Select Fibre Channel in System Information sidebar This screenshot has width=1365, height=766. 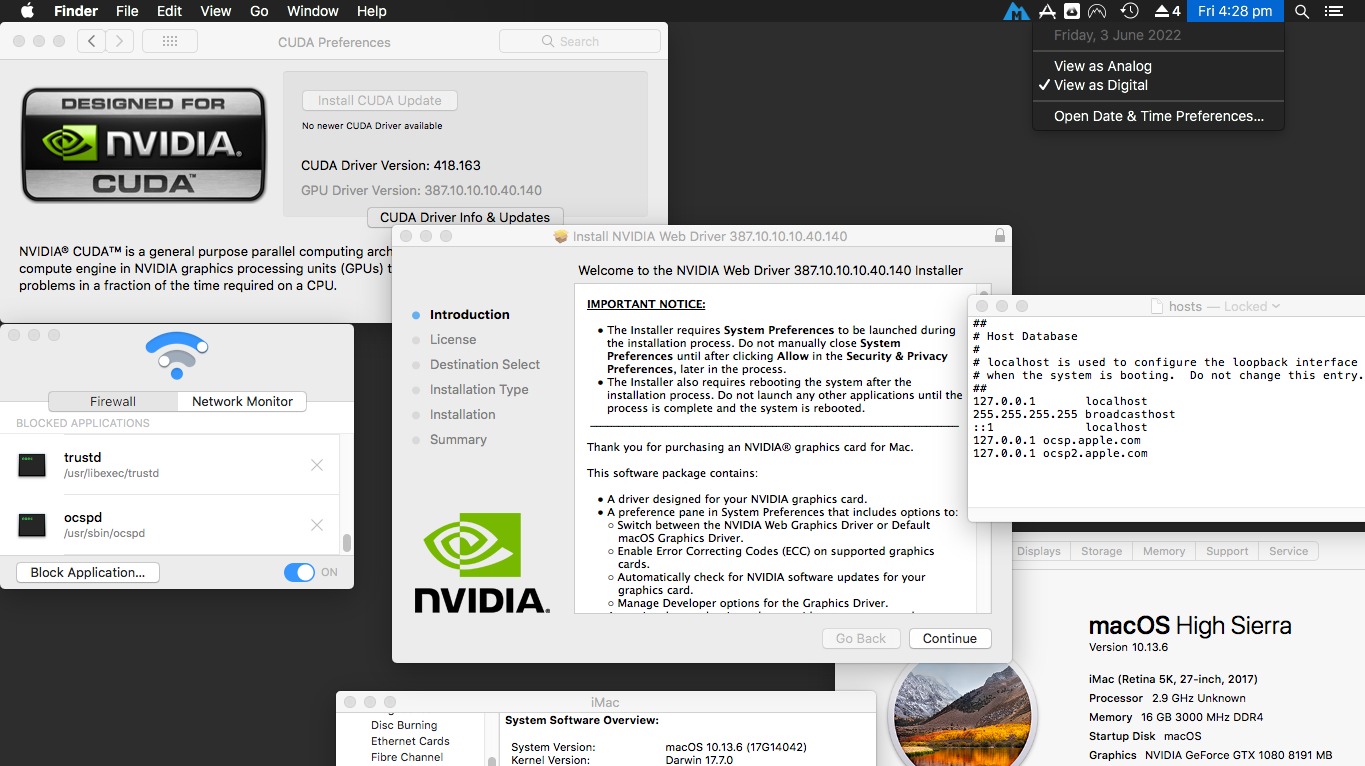coord(407,757)
